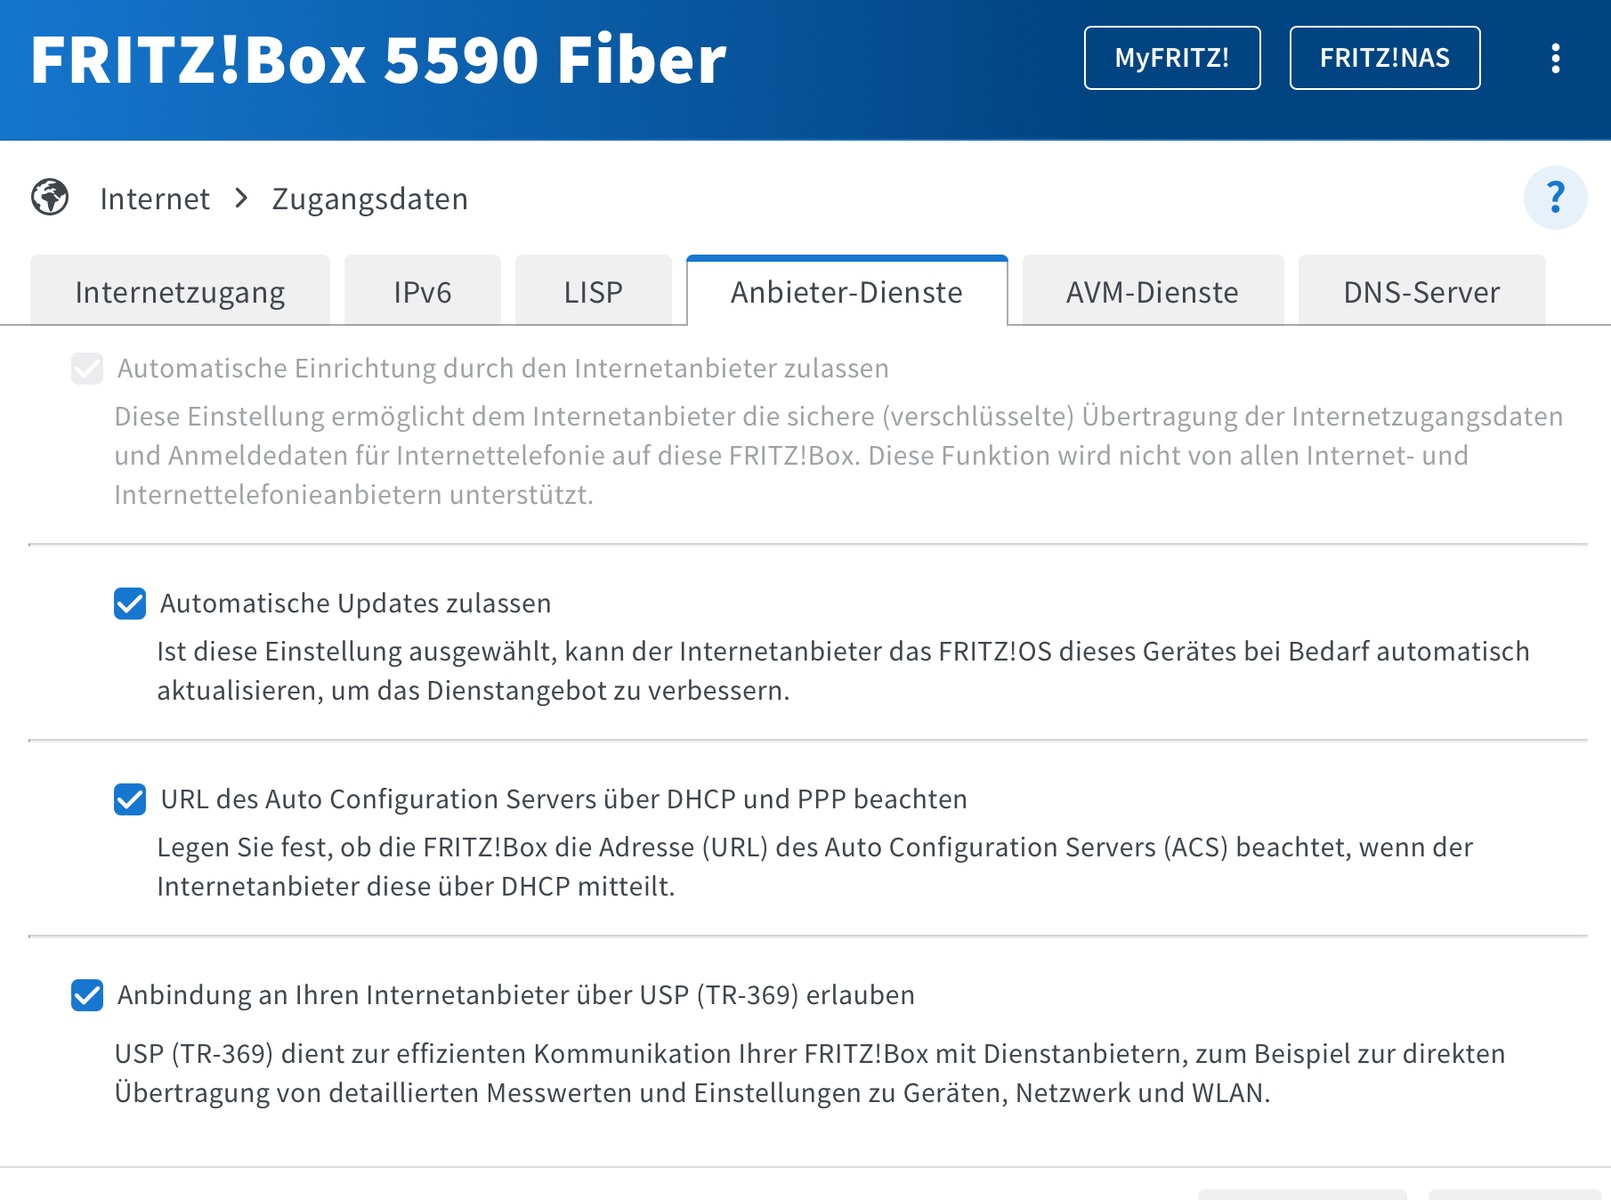The height and width of the screenshot is (1200, 1611).
Task: Uncheck Automatische Updates zulassen
Action: click(130, 604)
